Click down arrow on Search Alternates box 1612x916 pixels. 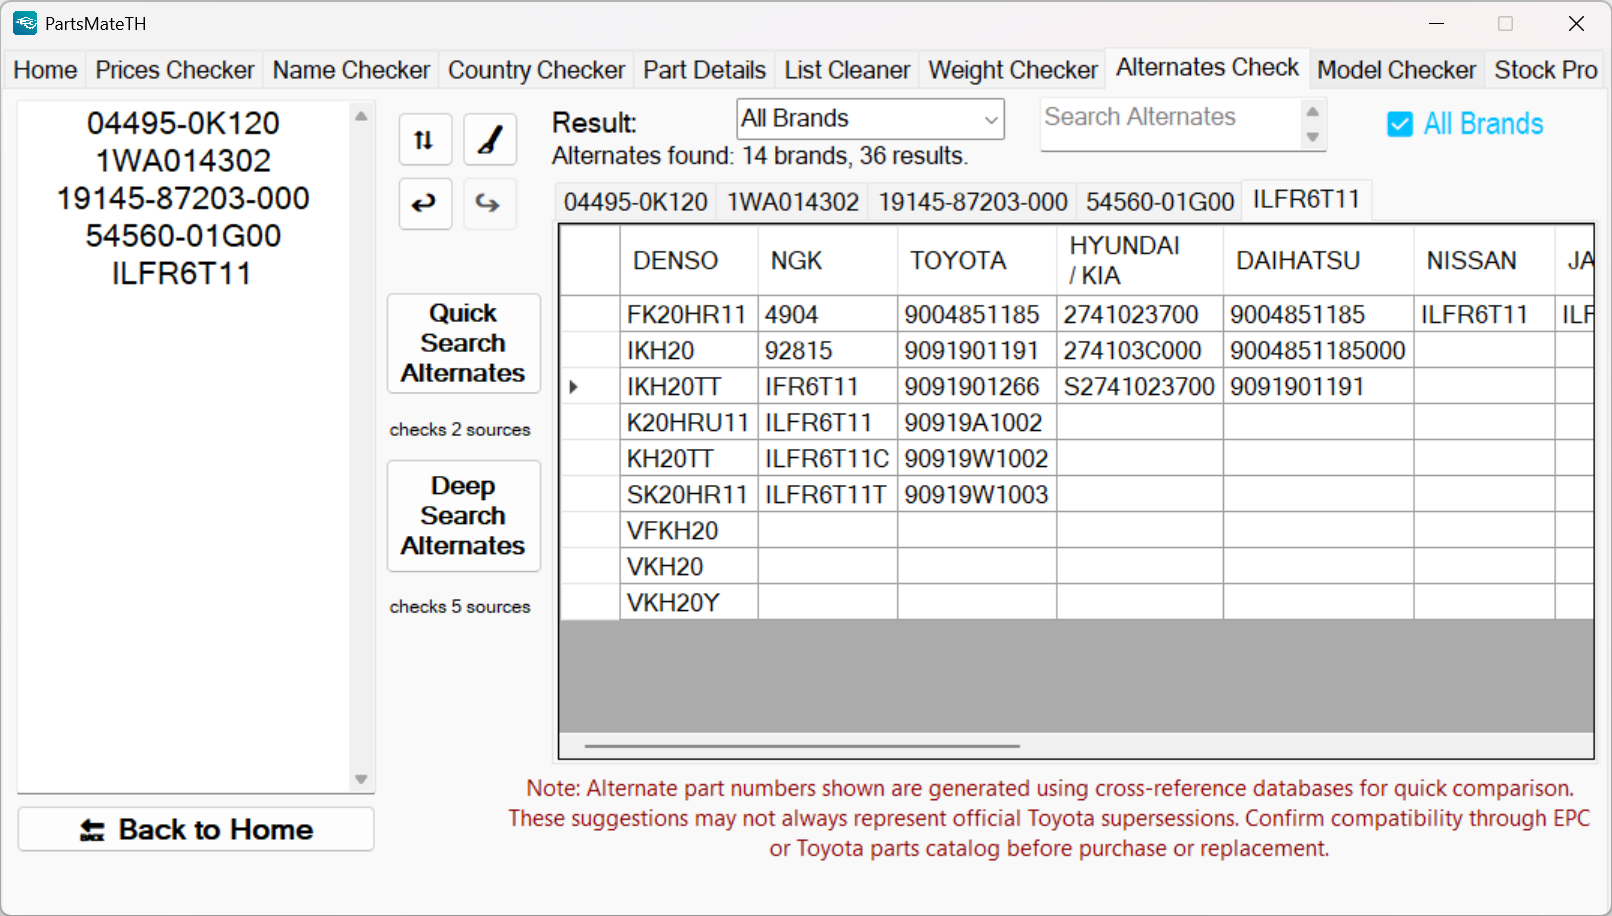[x=1313, y=137]
